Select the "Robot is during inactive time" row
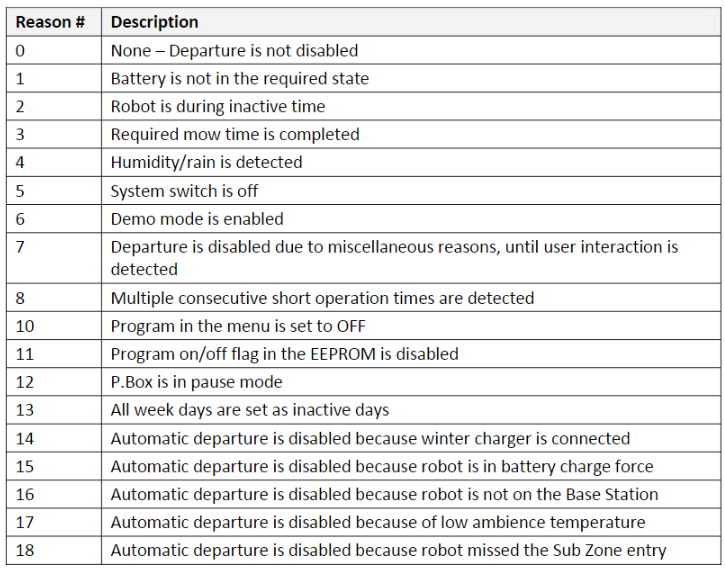725x568 pixels. click(217, 106)
